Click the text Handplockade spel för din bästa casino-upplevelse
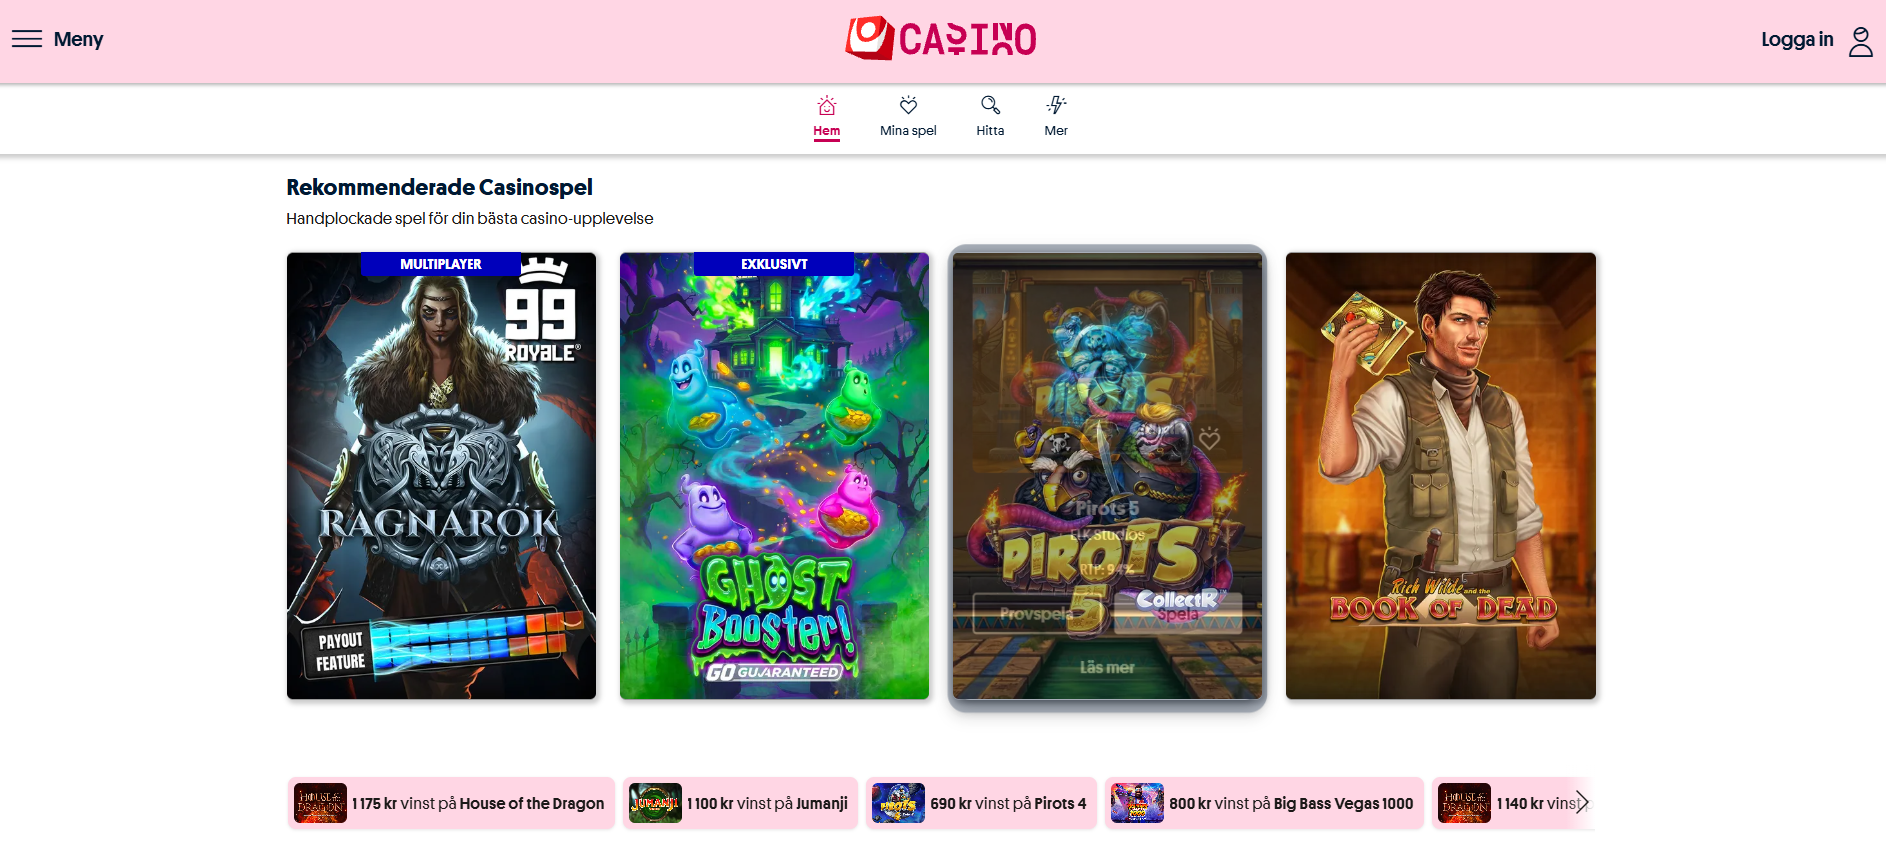The image size is (1886, 845). pos(470,218)
